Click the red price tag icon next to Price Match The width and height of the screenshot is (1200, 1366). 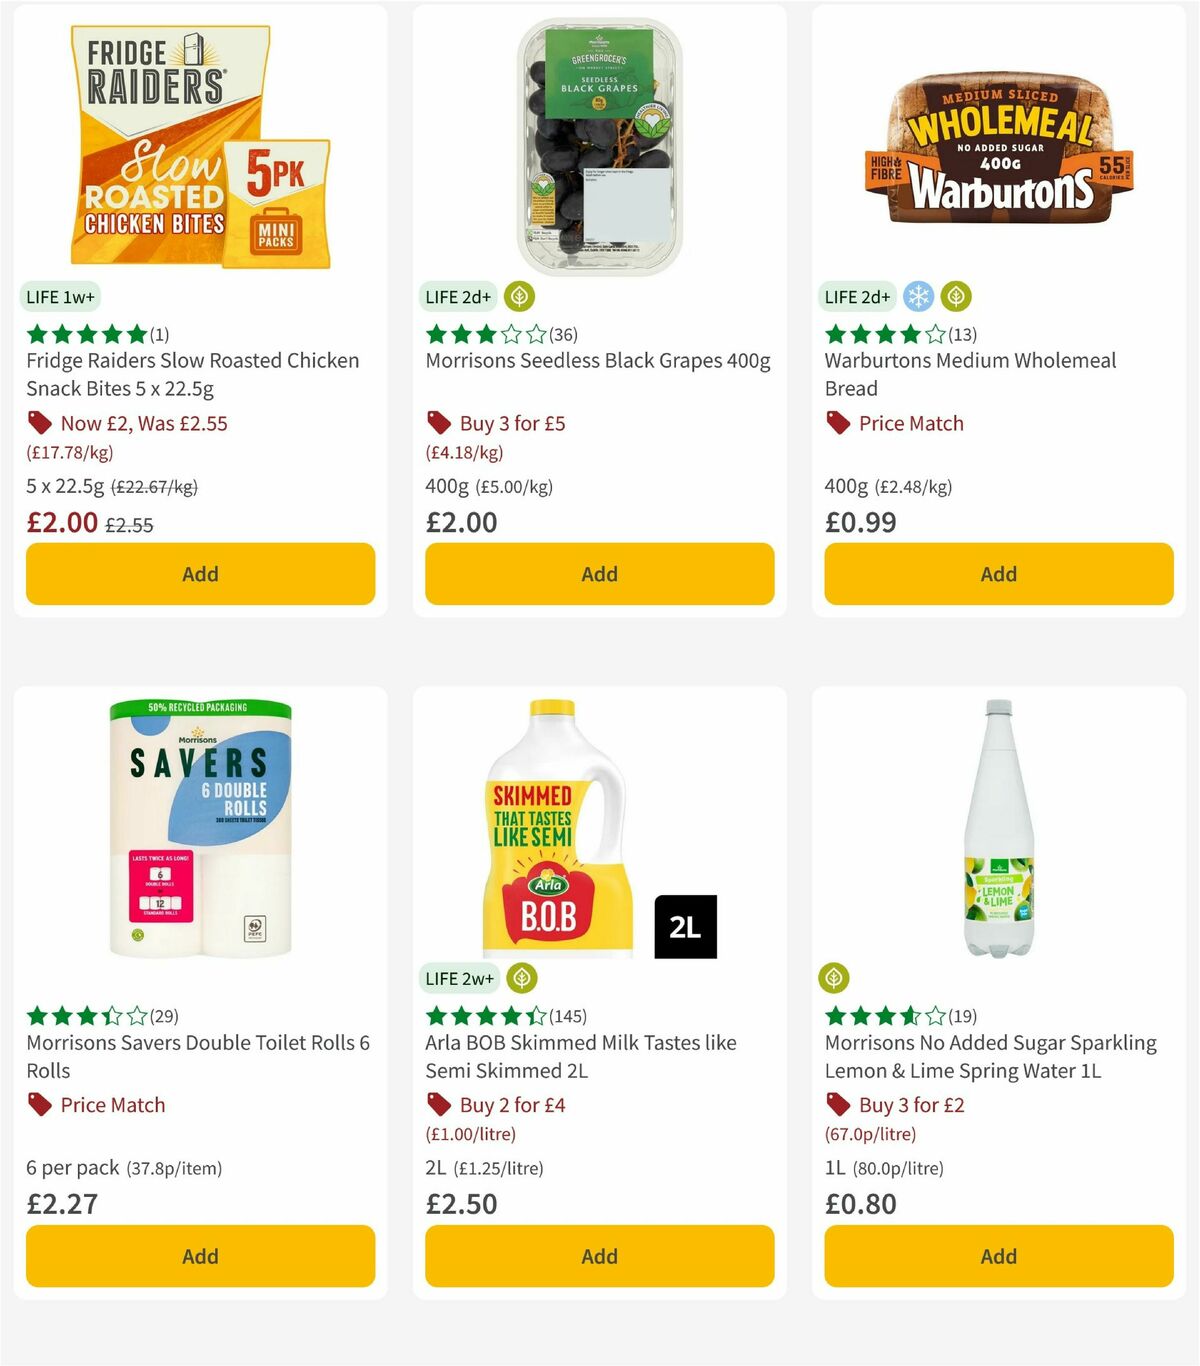point(838,423)
